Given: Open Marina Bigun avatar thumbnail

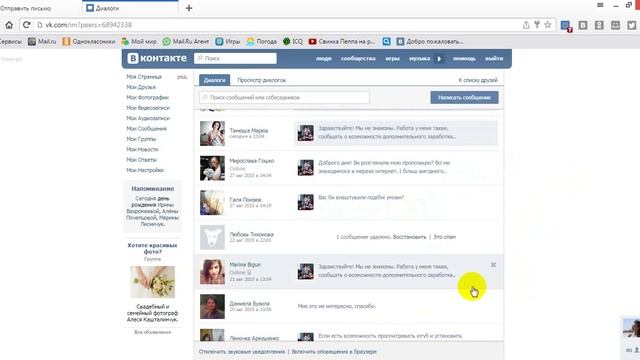Looking at the screenshot, I should pyautogui.click(x=212, y=272).
